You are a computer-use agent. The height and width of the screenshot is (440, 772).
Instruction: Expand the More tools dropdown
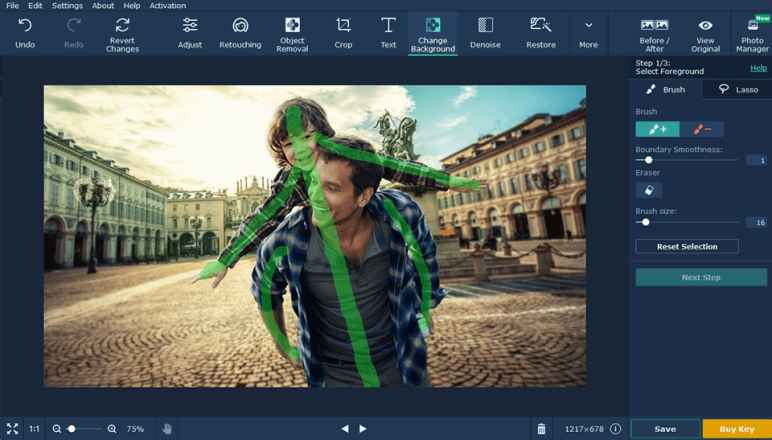(588, 25)
